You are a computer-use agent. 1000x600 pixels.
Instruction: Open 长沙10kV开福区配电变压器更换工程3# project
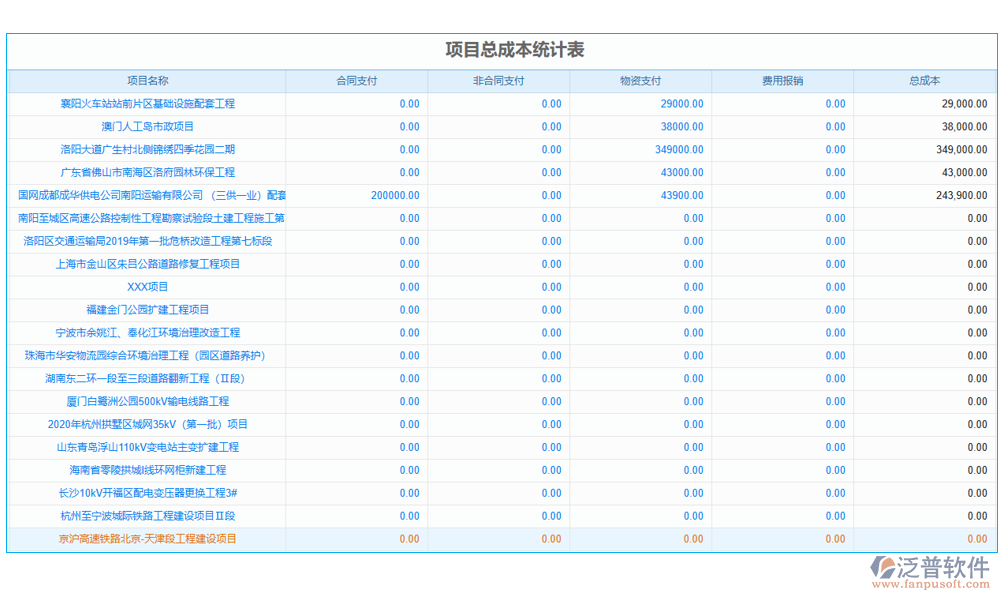[x=147, y=493]
